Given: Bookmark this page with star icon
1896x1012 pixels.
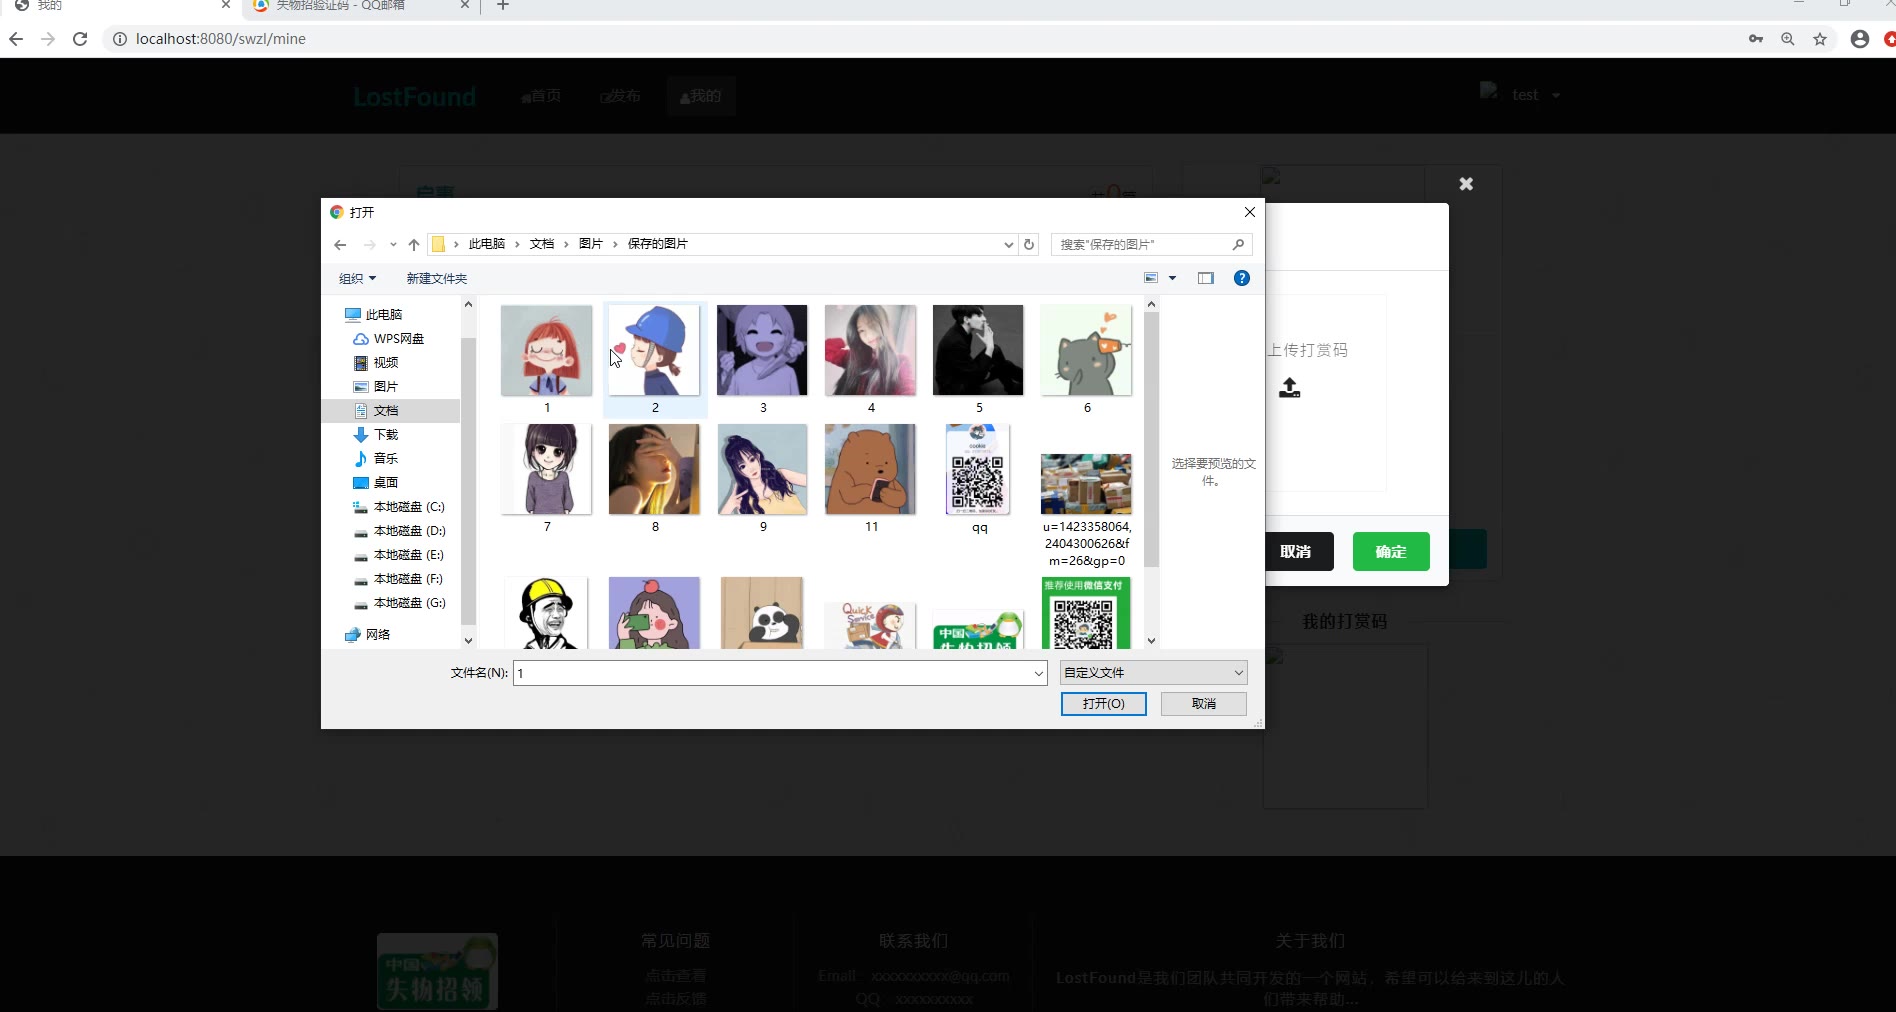Looking at the screenshot, I should pyautogui.click(x=1820, y=39).
